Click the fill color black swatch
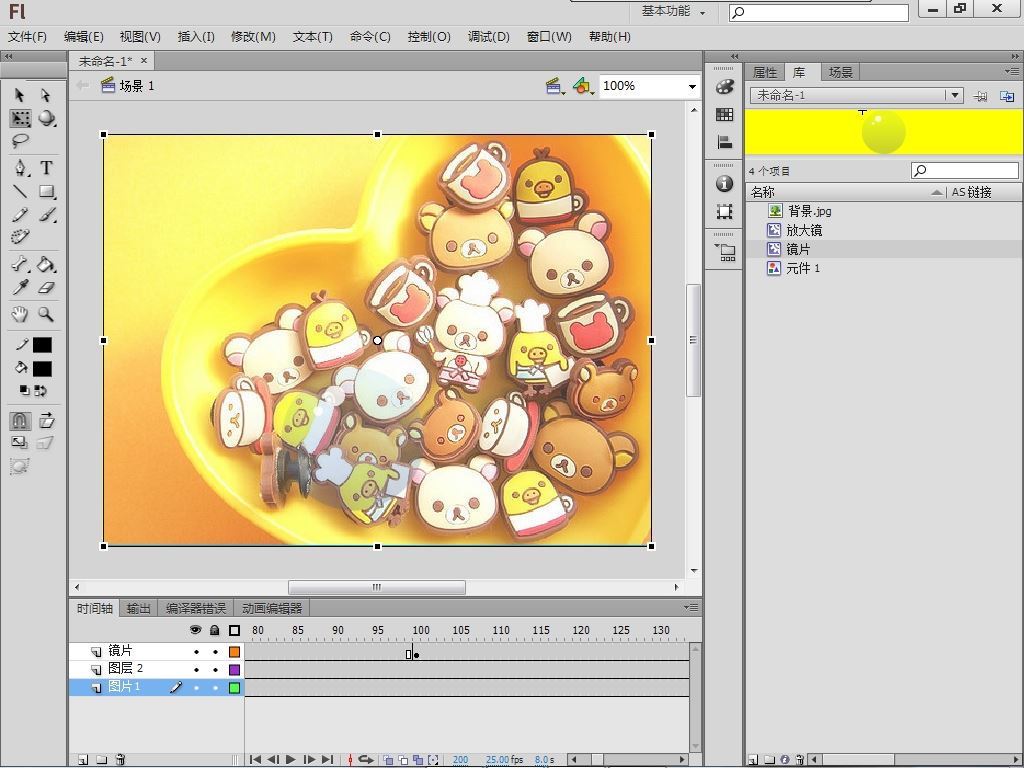Screen dimensions: 1024x768 point(42,369)
